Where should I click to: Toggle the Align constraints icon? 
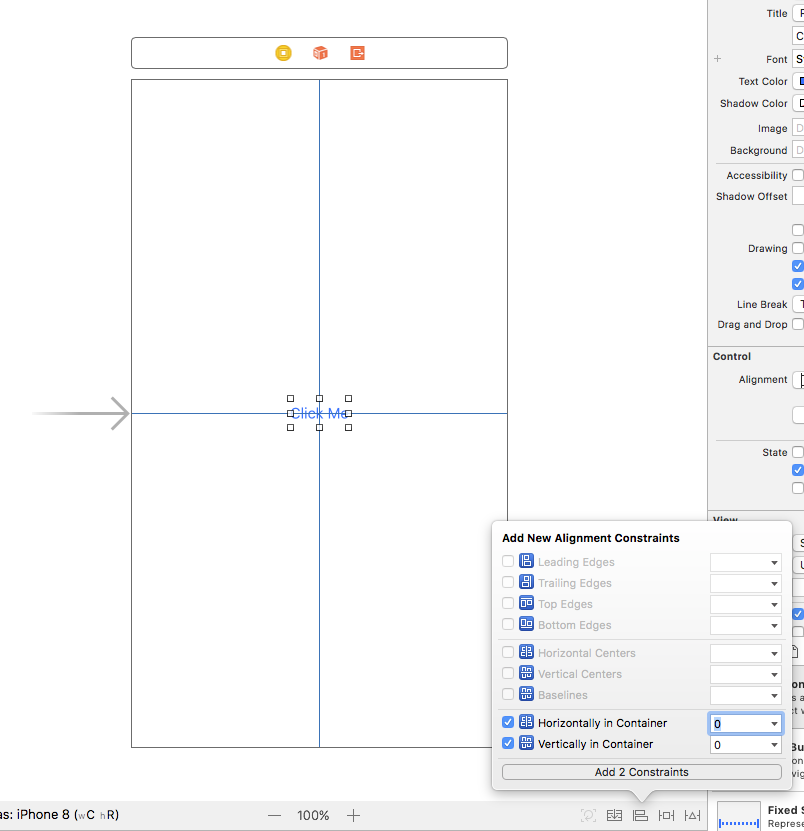[x=641, y=815]
